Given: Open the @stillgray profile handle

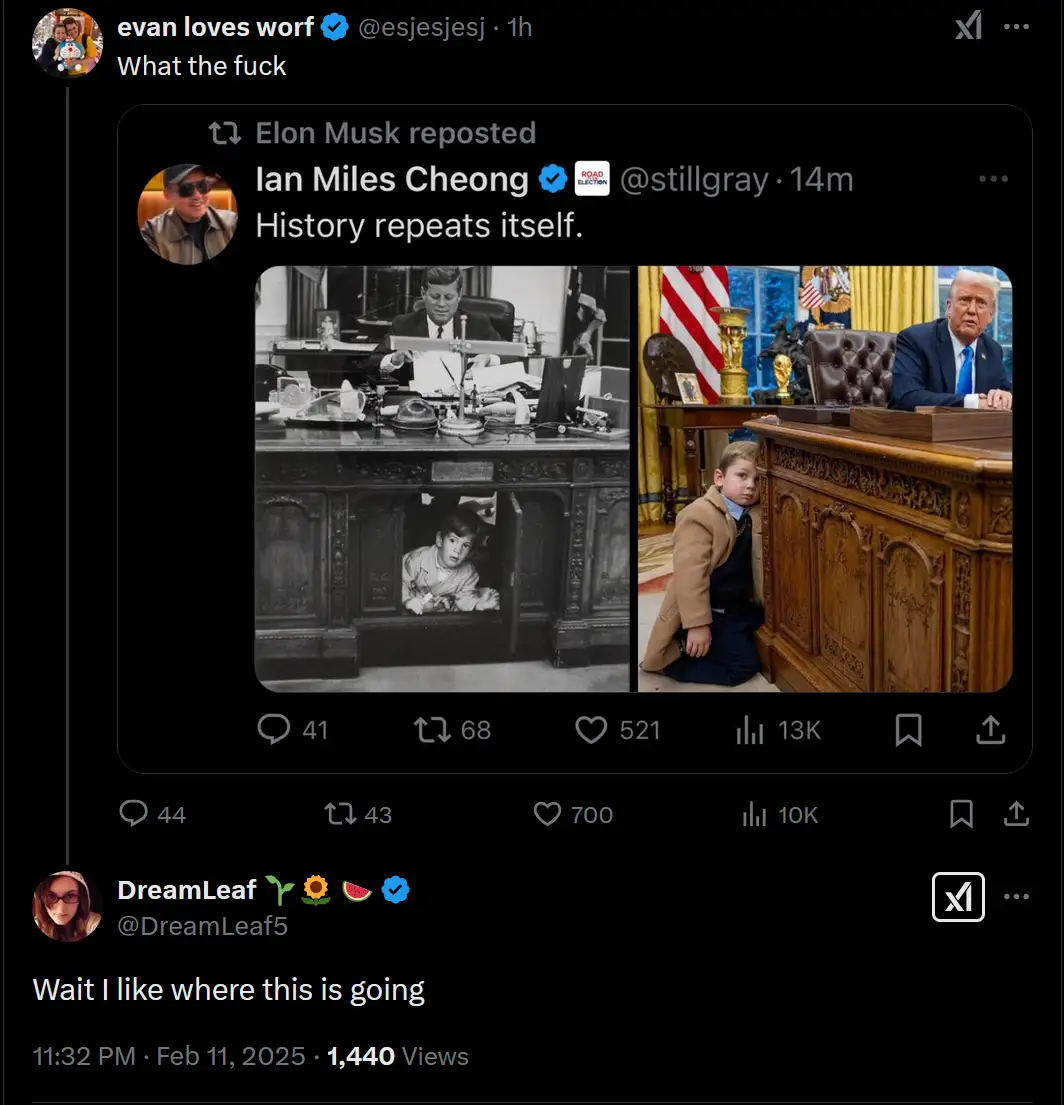Looking at the screenshot, I should tap(693, 179).
